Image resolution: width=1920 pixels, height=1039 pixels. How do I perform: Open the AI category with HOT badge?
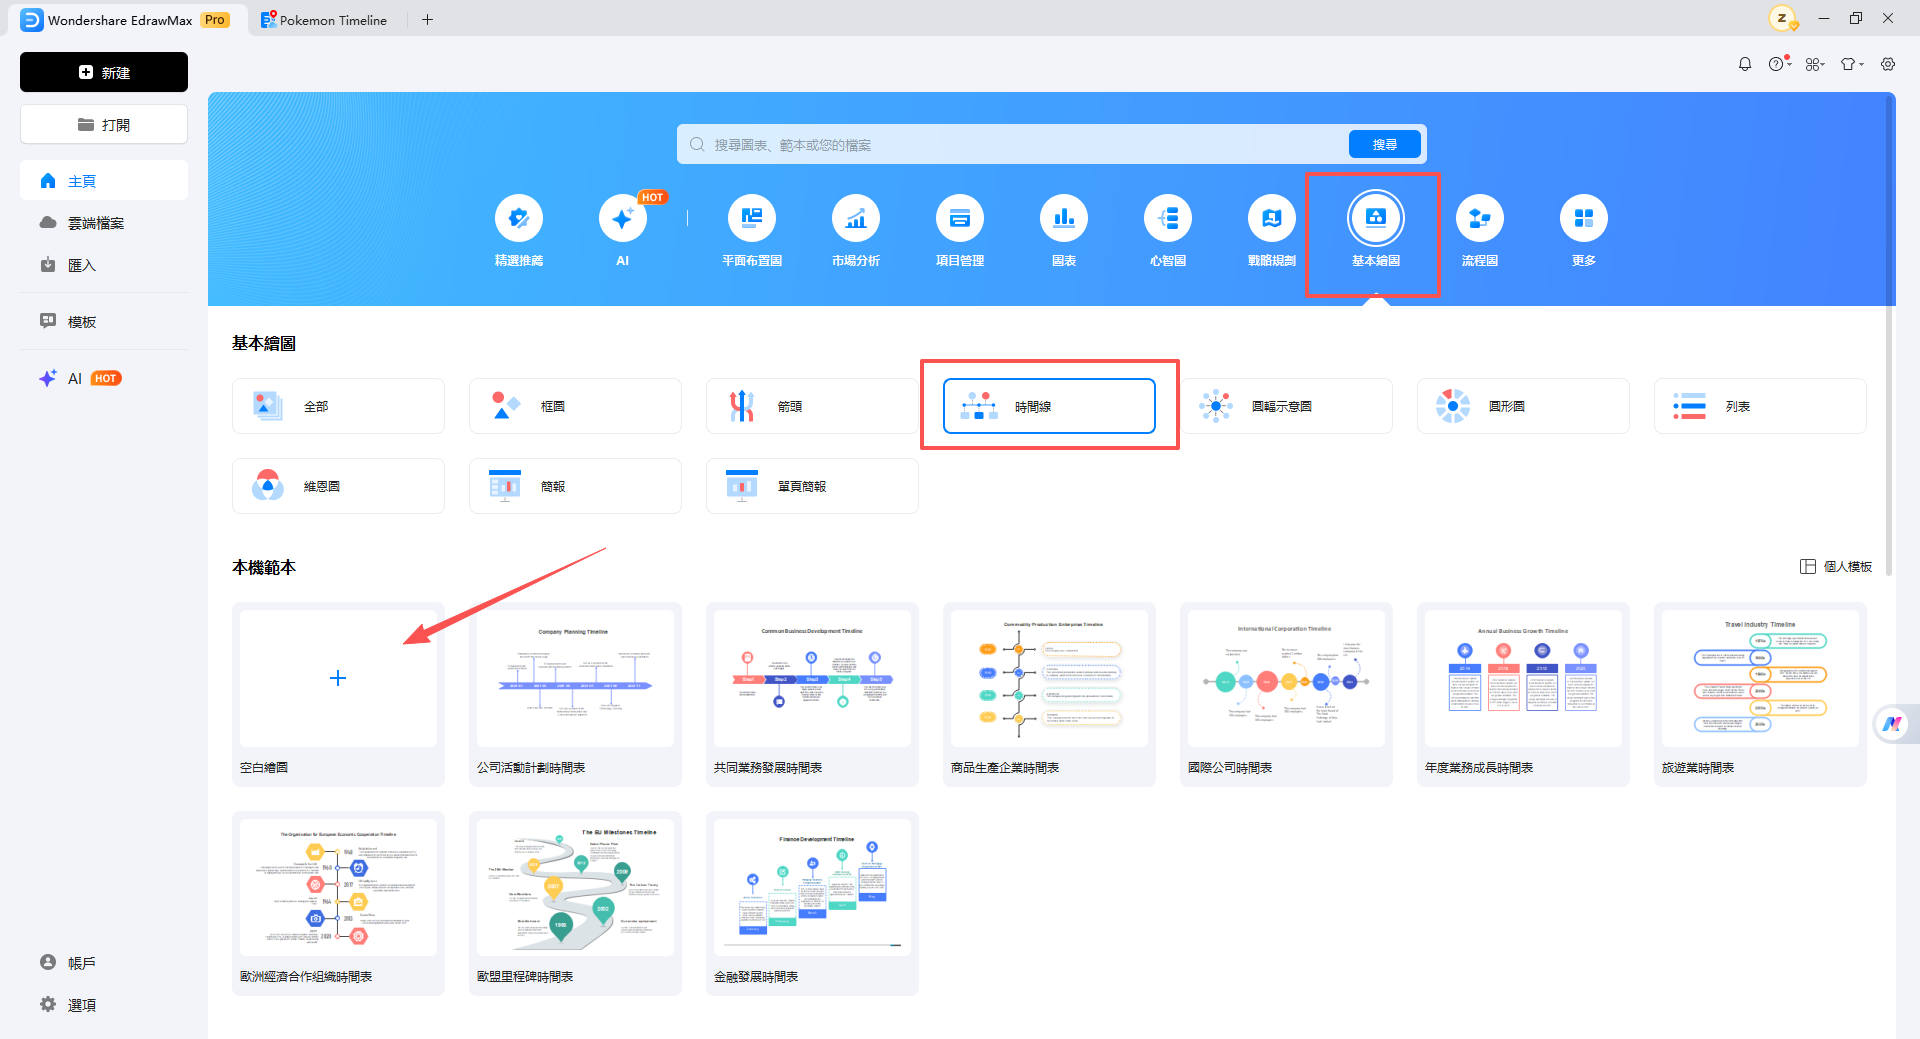[623, 230]
